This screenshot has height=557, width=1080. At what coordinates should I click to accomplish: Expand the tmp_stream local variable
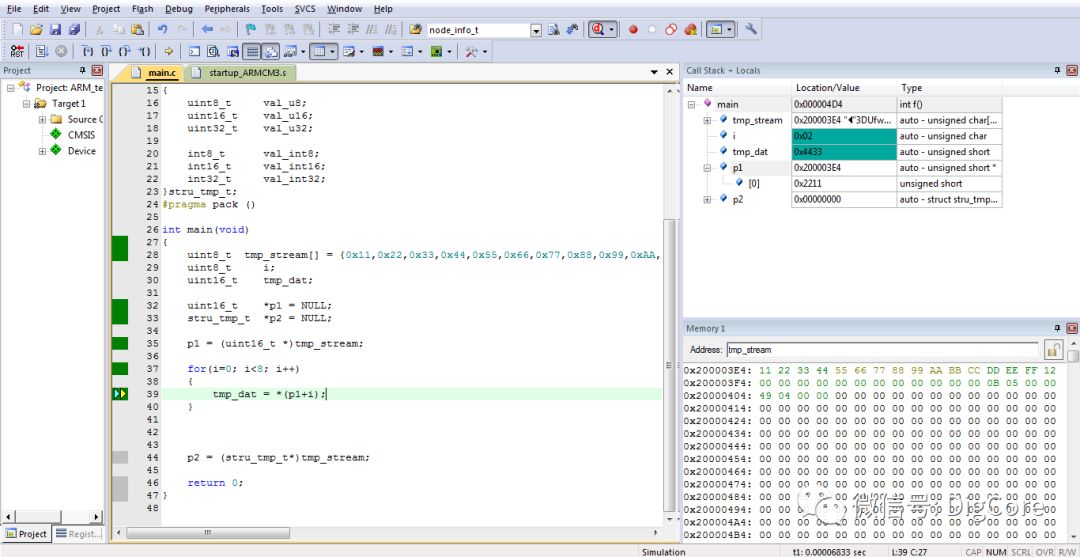[707, 120]
